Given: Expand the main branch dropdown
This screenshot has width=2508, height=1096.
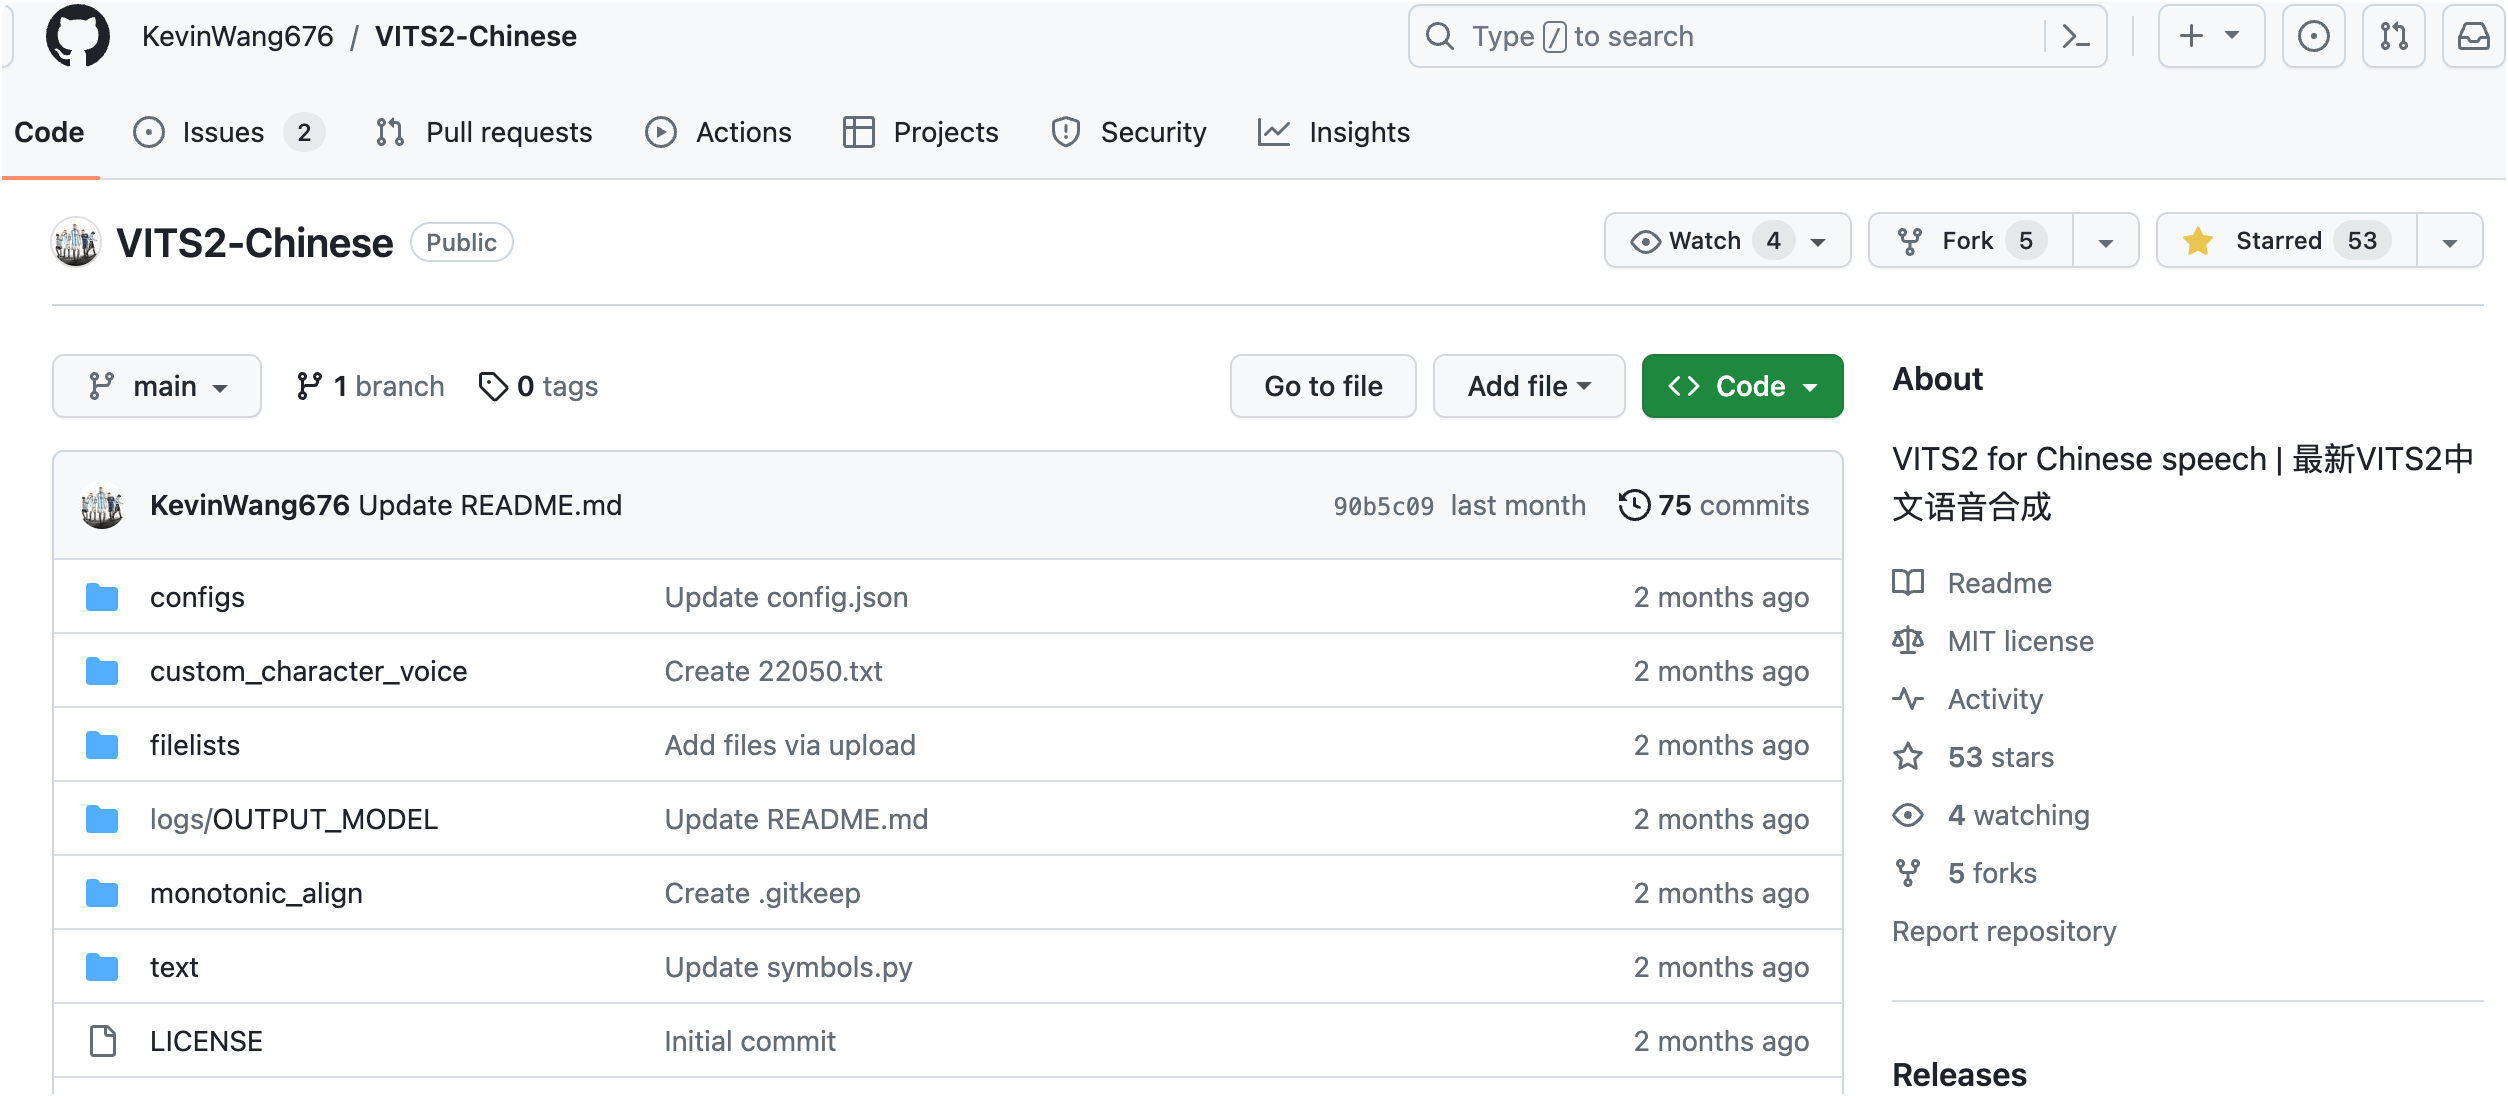Looking at the screenshot, I should pos(157,386).
